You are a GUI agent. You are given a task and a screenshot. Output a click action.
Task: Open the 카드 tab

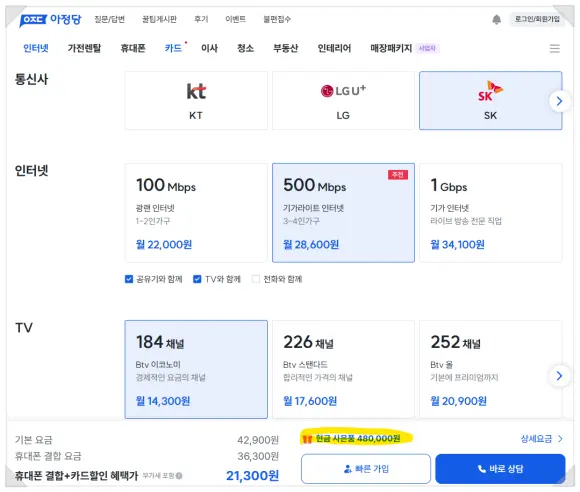coord(173,48)
